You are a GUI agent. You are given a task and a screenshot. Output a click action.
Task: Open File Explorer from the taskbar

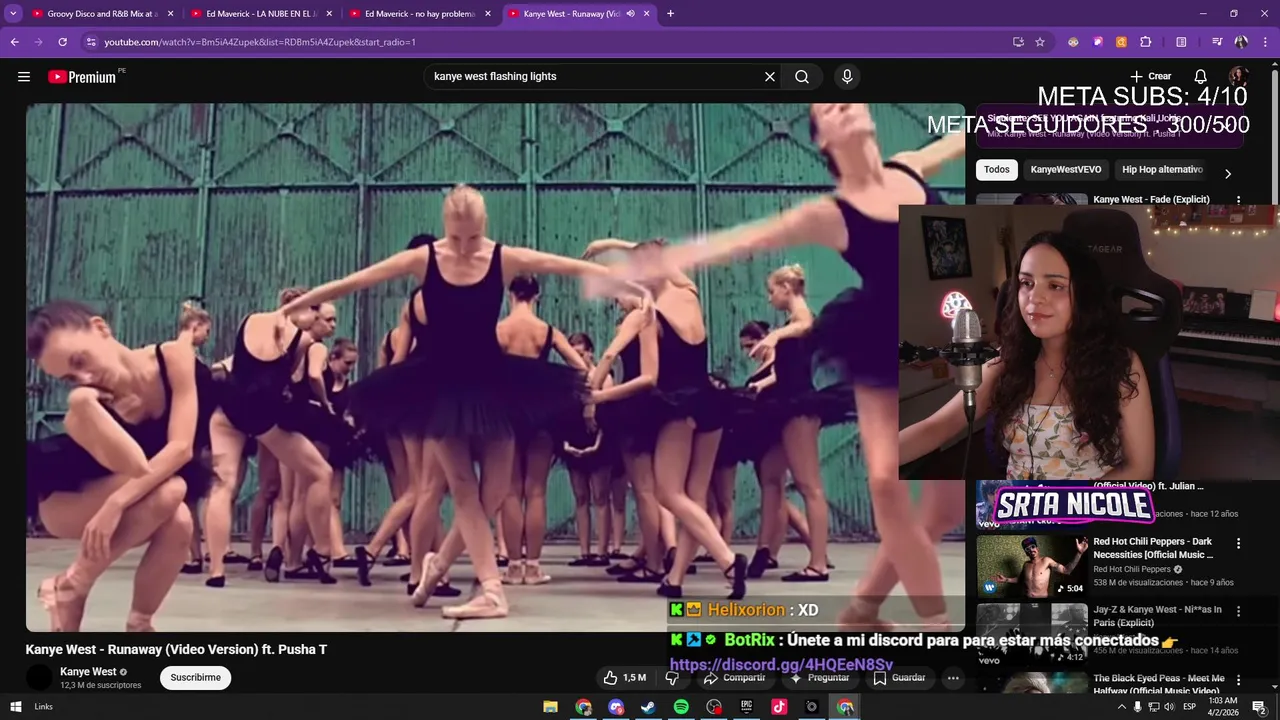point(550,707)
